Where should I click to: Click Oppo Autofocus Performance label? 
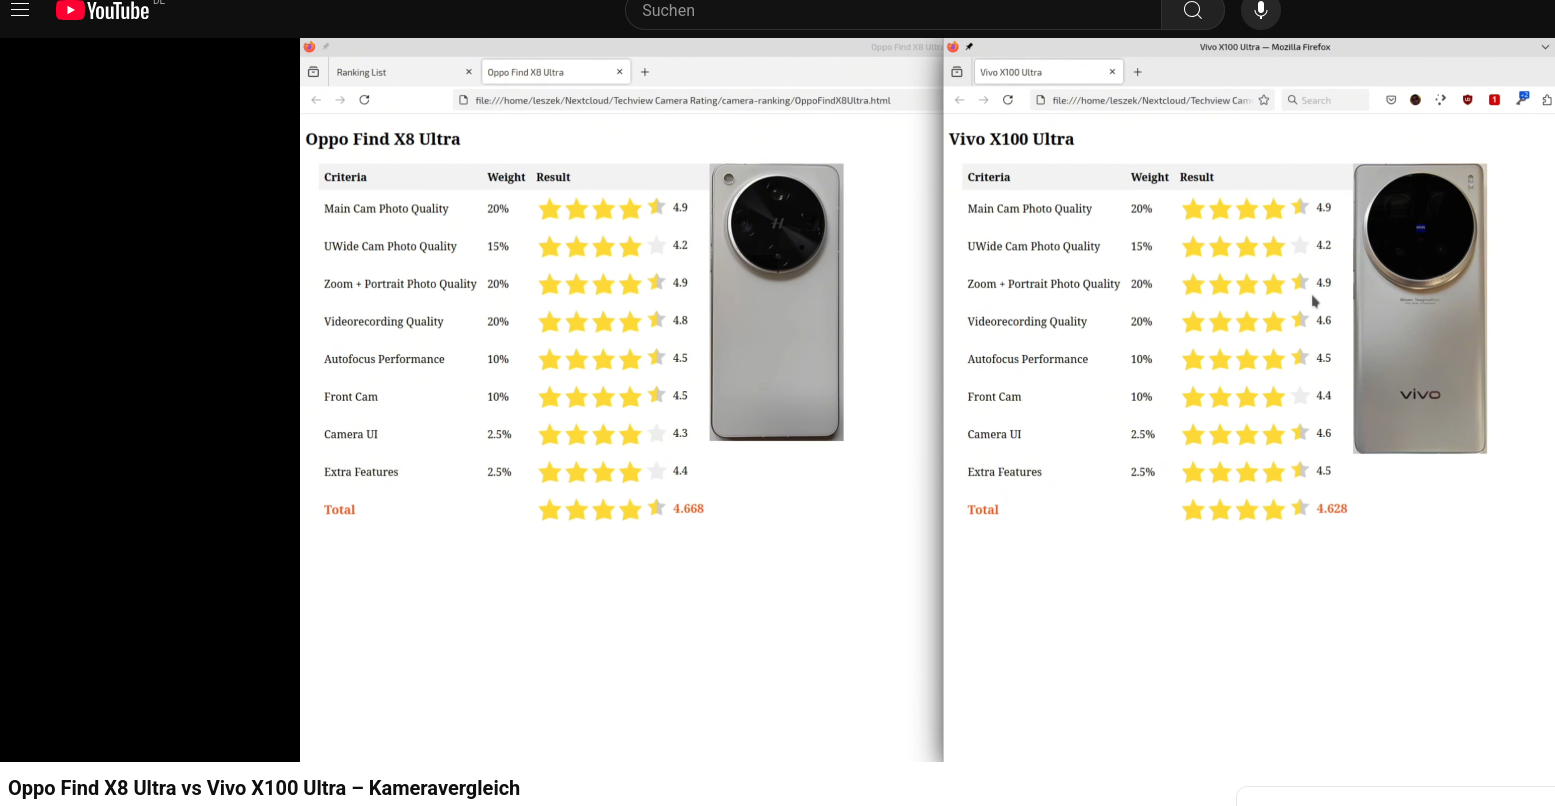coord(384,359)
